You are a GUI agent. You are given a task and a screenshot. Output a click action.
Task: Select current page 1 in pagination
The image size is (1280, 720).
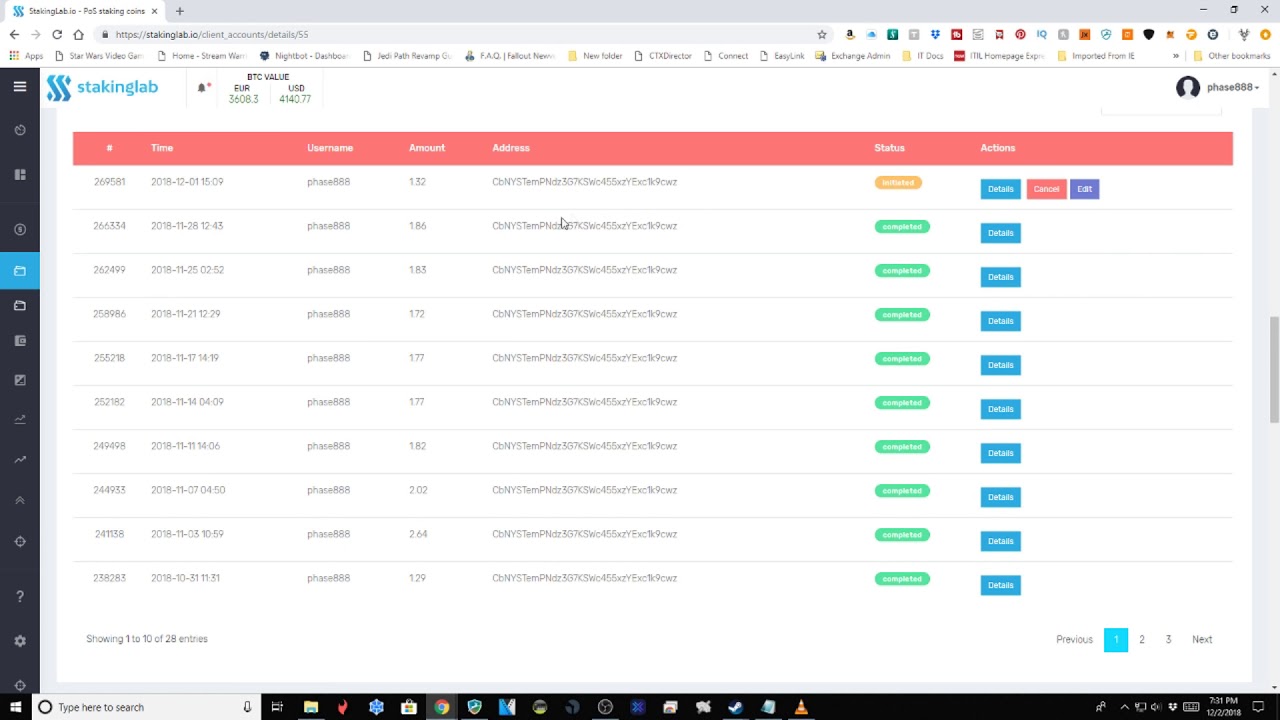coord(1116,640)
